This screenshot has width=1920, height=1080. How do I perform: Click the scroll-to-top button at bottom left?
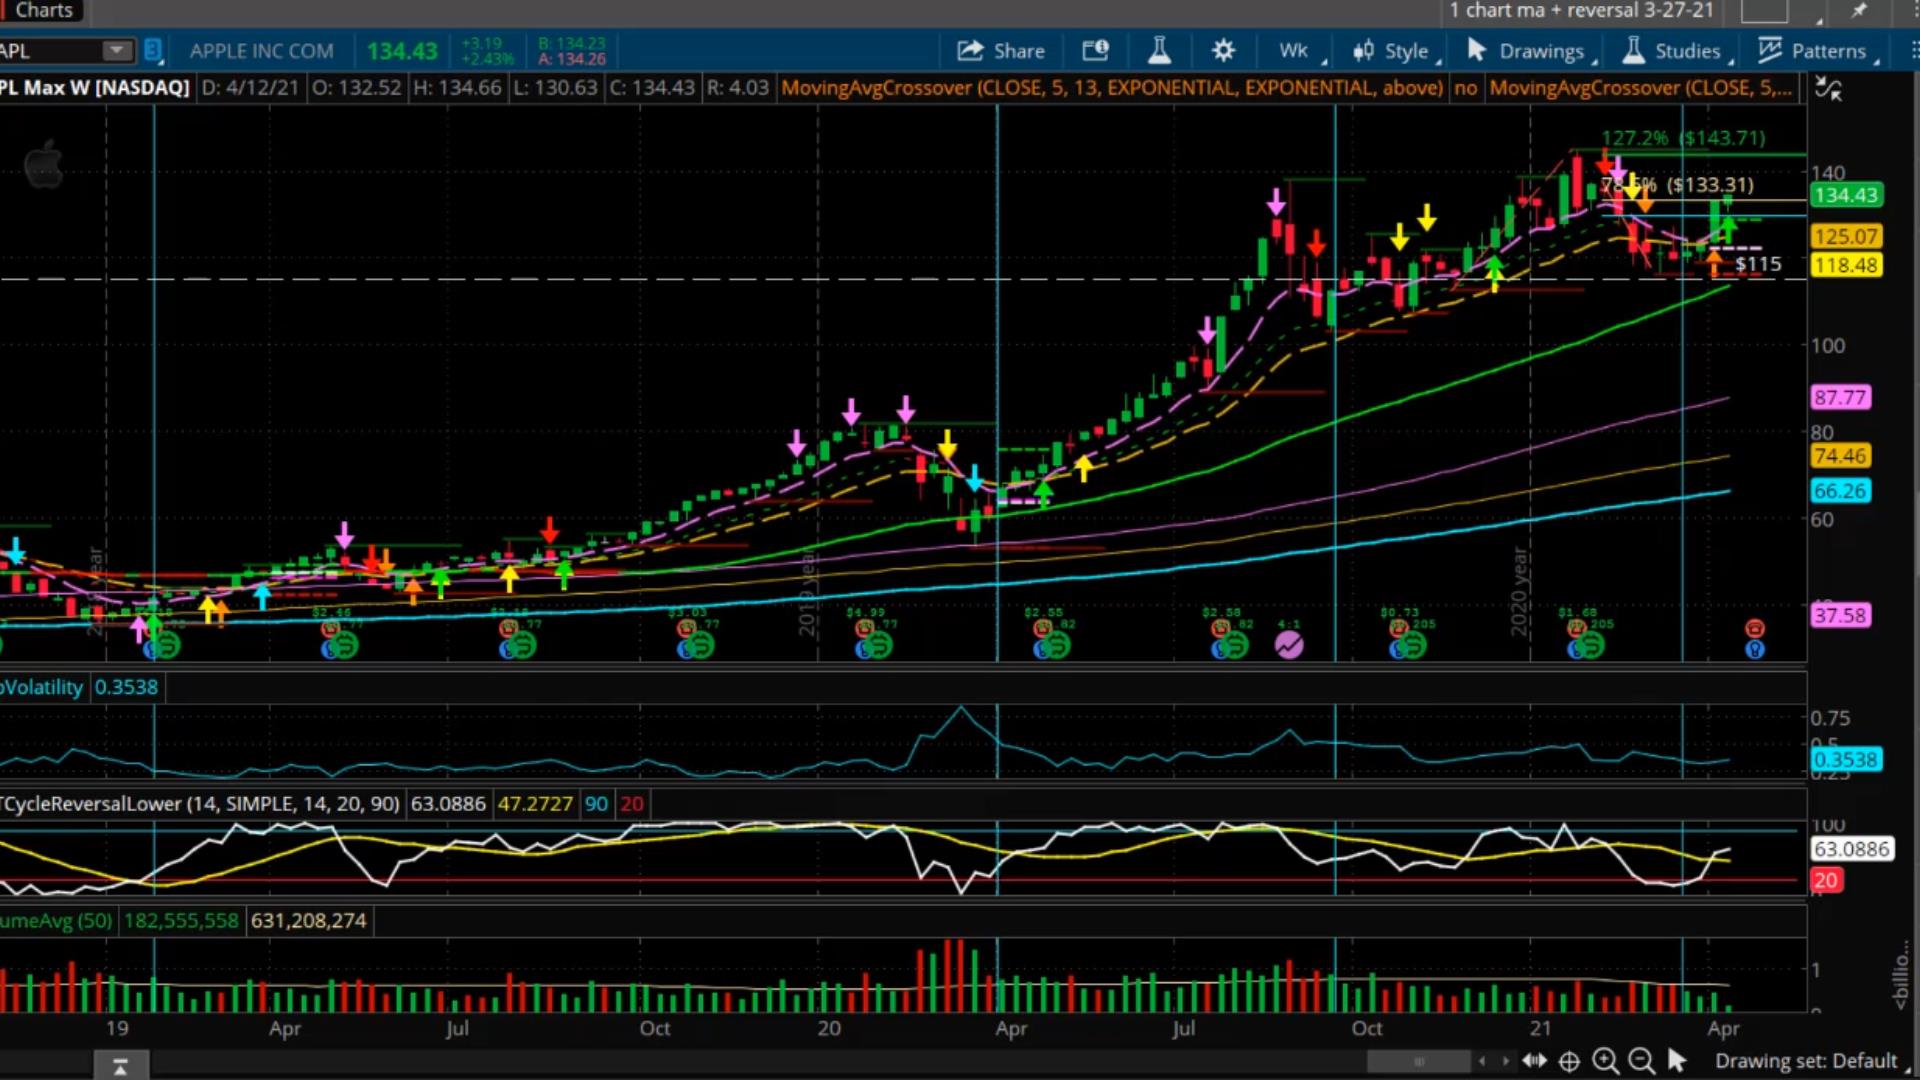[x=120, y=1066]
